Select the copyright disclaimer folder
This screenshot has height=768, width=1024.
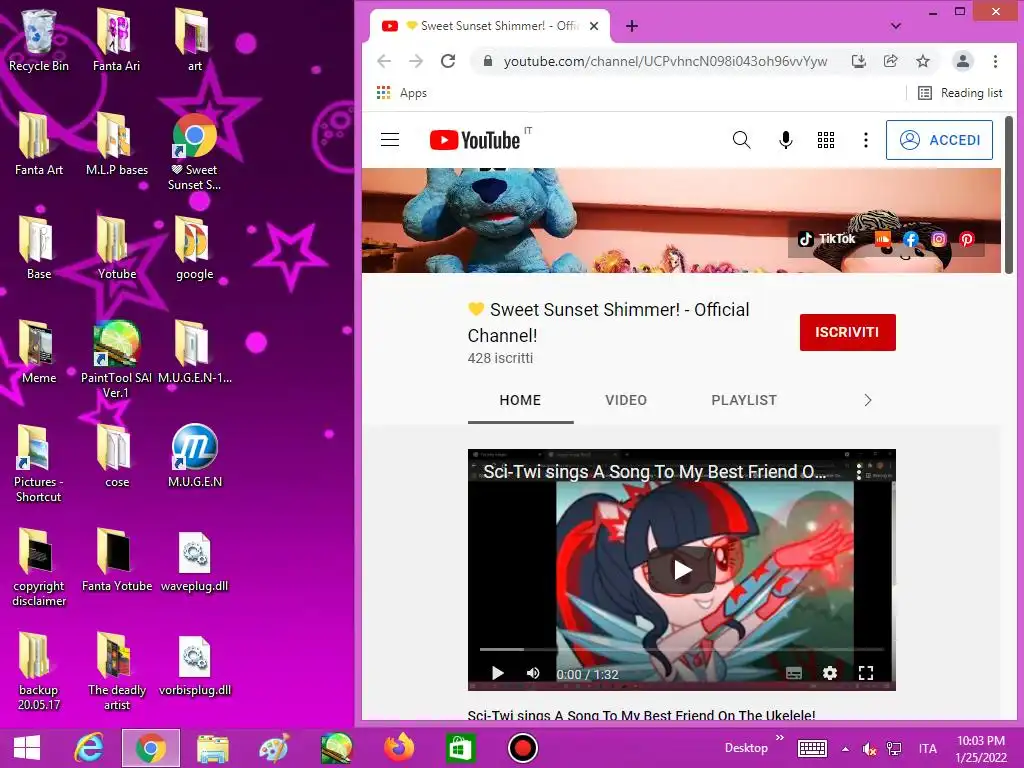[39, 568]
